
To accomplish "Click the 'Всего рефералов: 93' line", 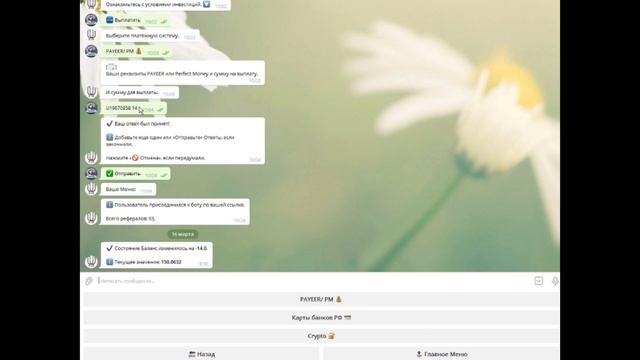I will click(x=130, y=219).
